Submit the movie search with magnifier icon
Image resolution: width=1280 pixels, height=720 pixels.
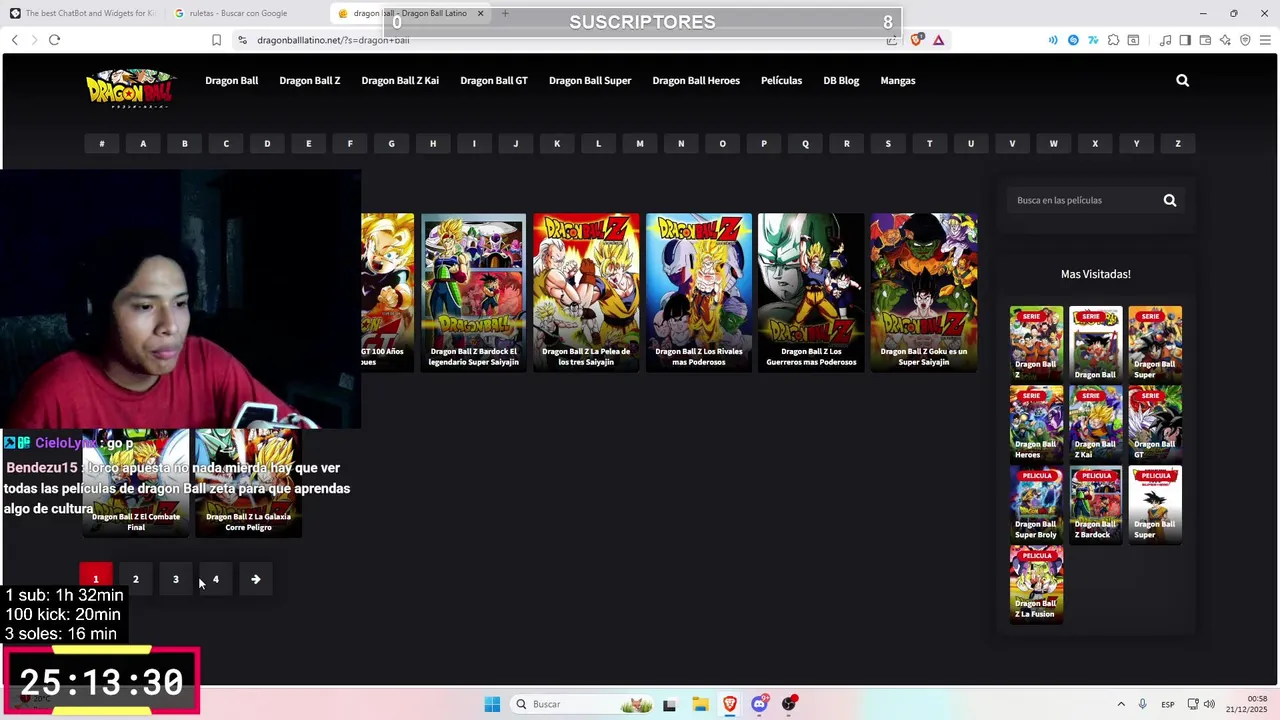pos(1169,201)
